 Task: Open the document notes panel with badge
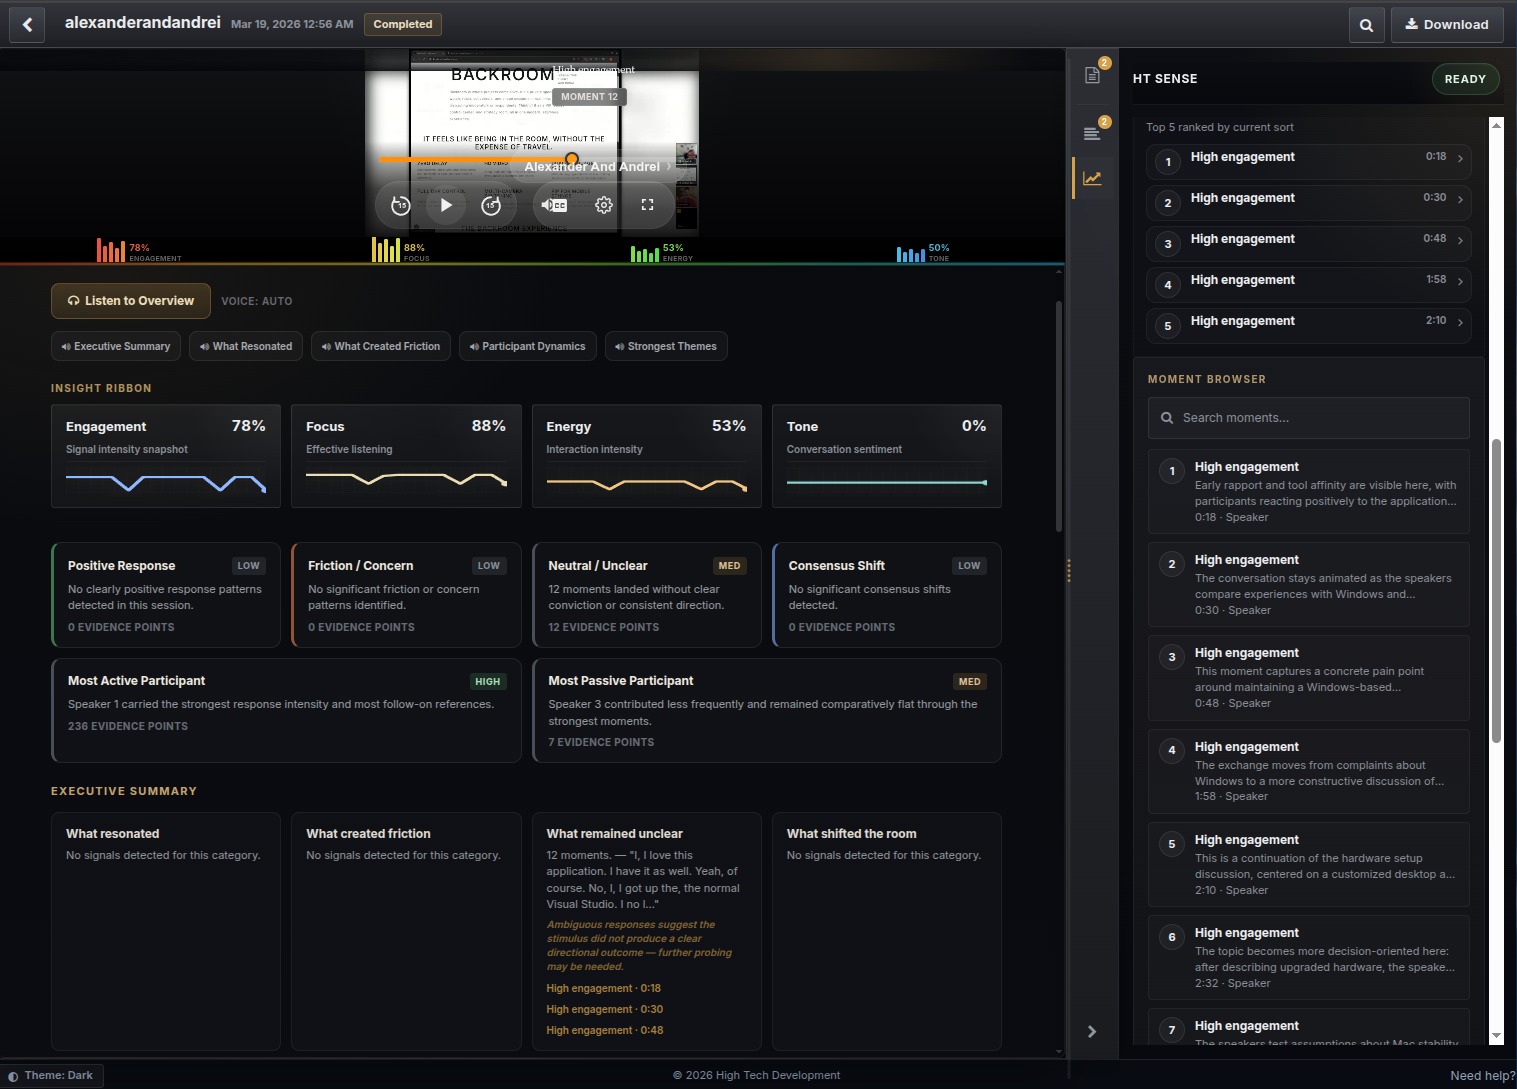(x=1092, y=74)
